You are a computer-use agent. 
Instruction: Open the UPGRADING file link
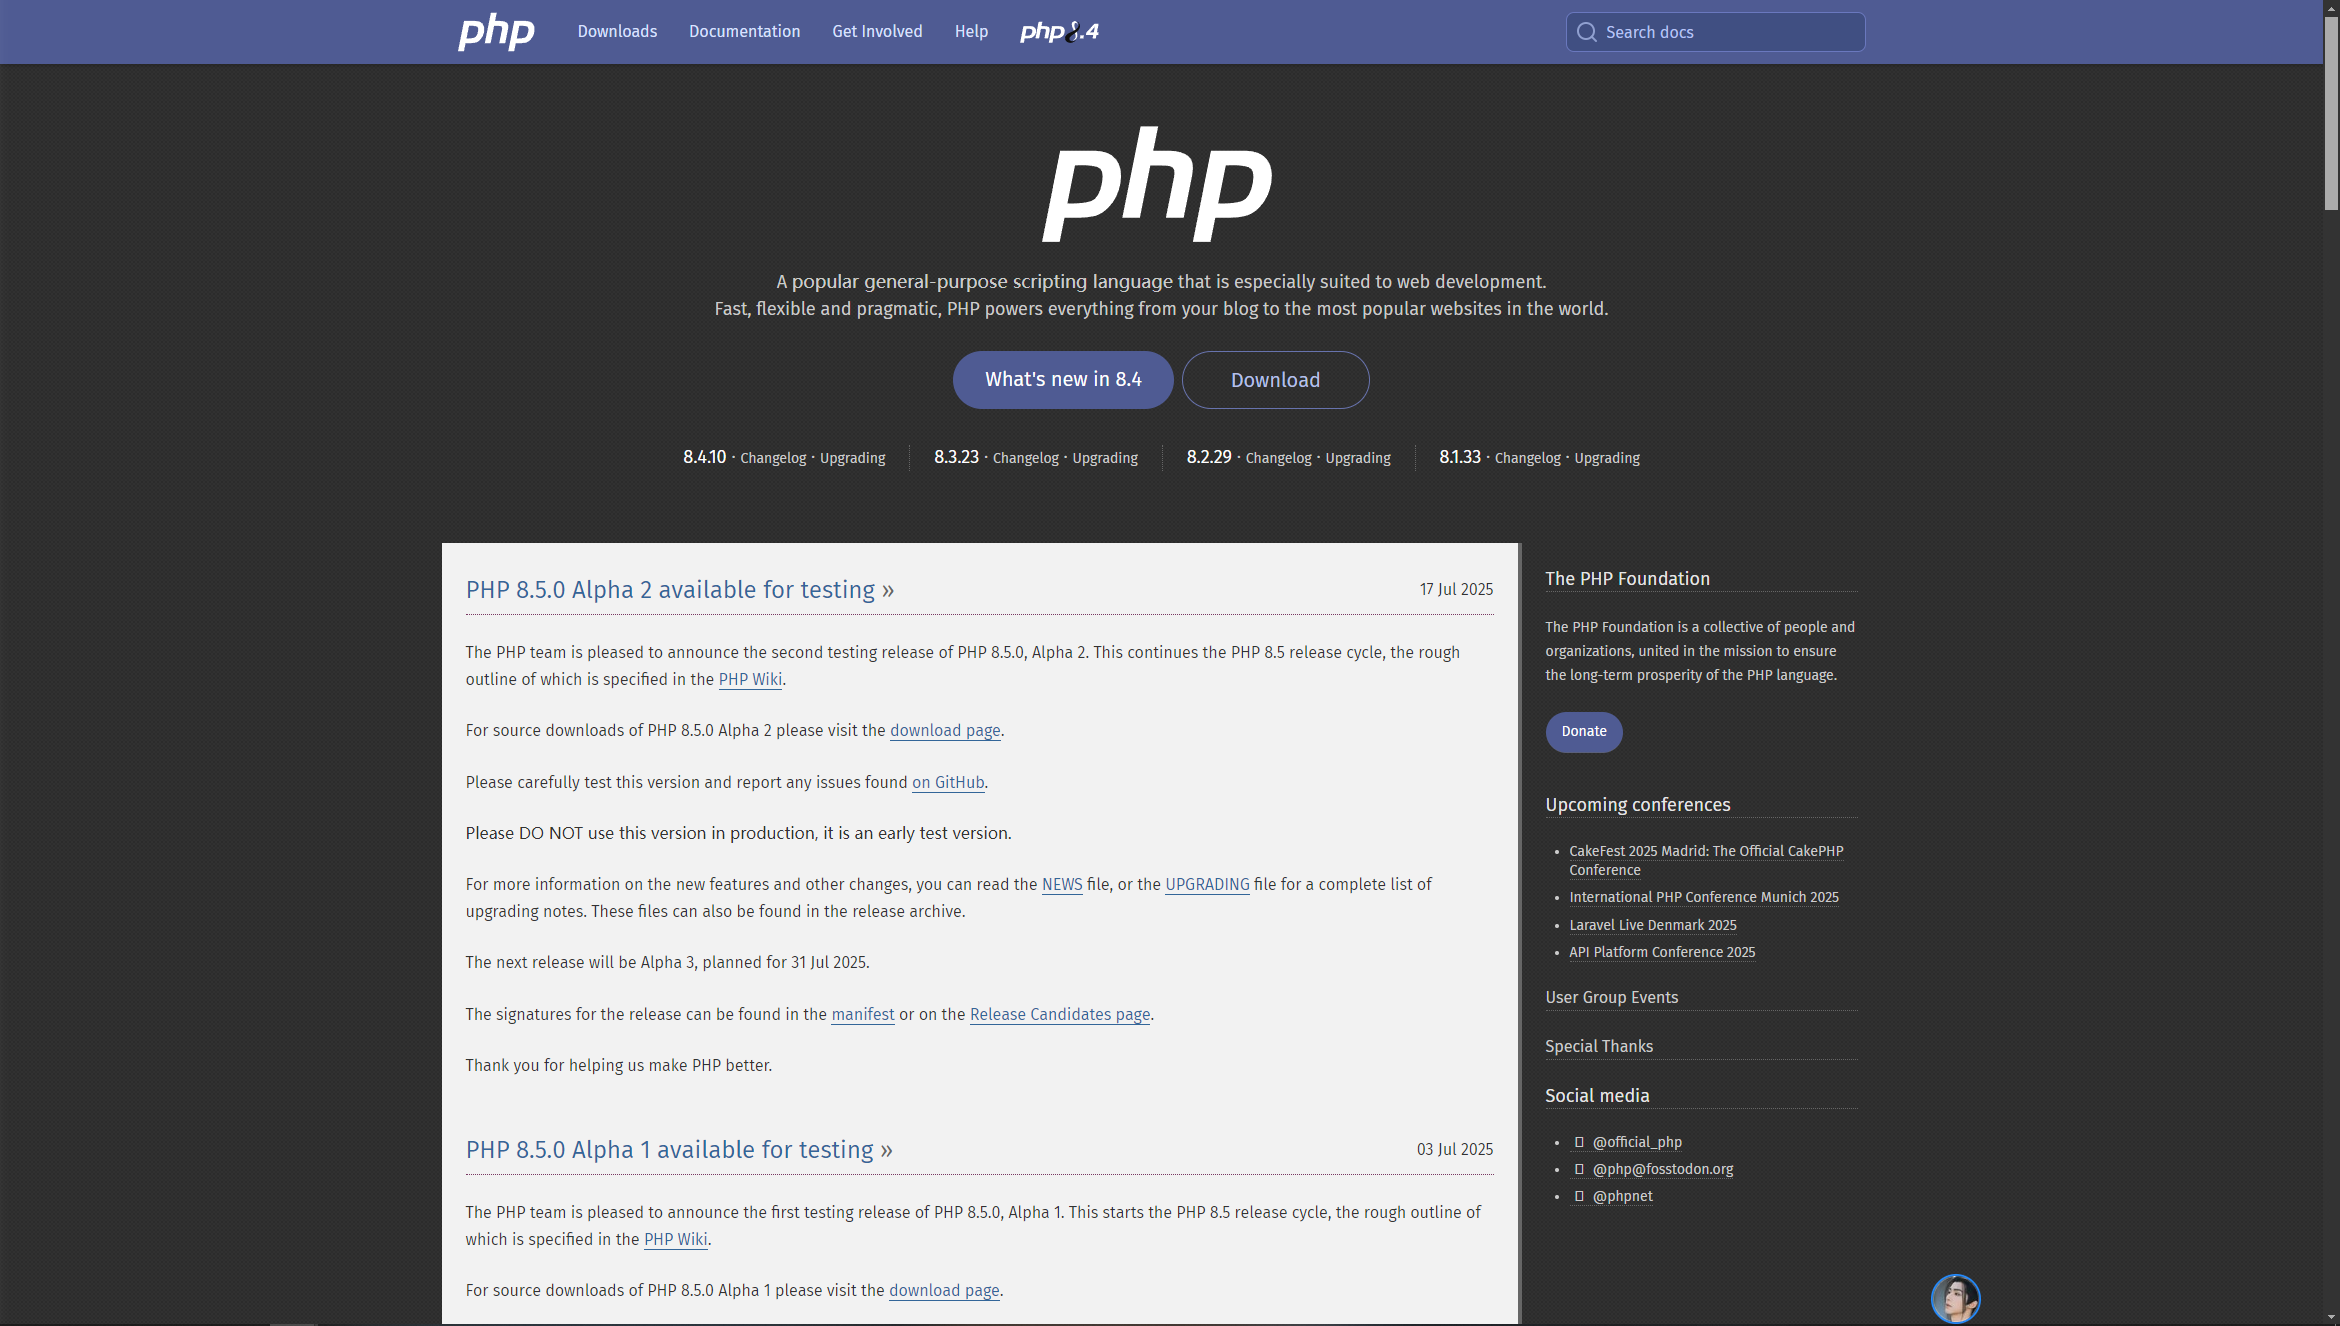tap(1207, 885)
